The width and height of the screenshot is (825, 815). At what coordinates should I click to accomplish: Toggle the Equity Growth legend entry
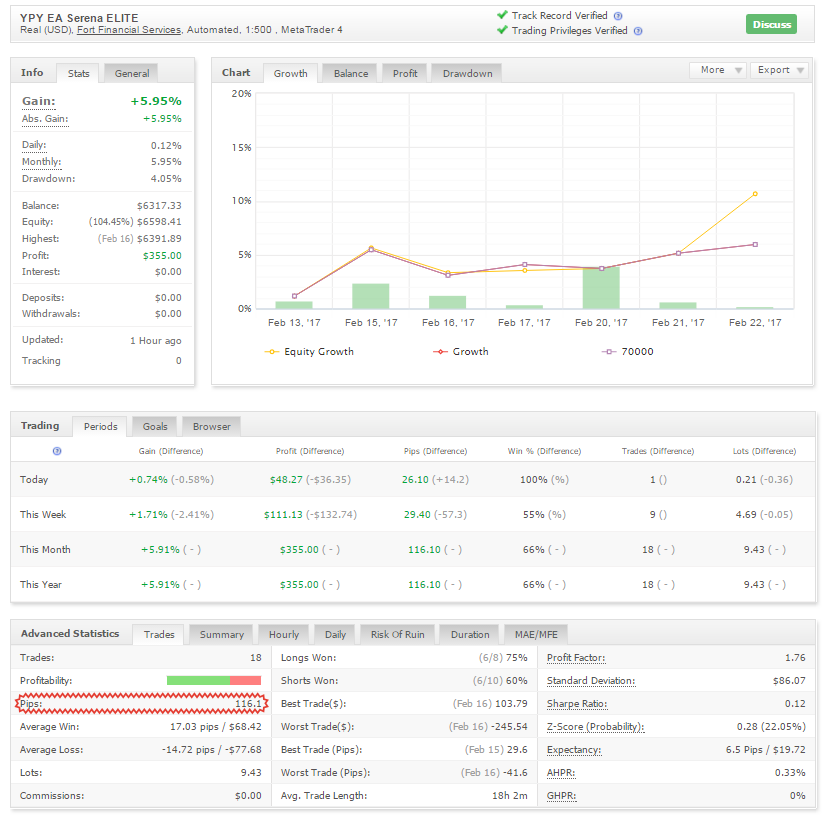point(309,351)
